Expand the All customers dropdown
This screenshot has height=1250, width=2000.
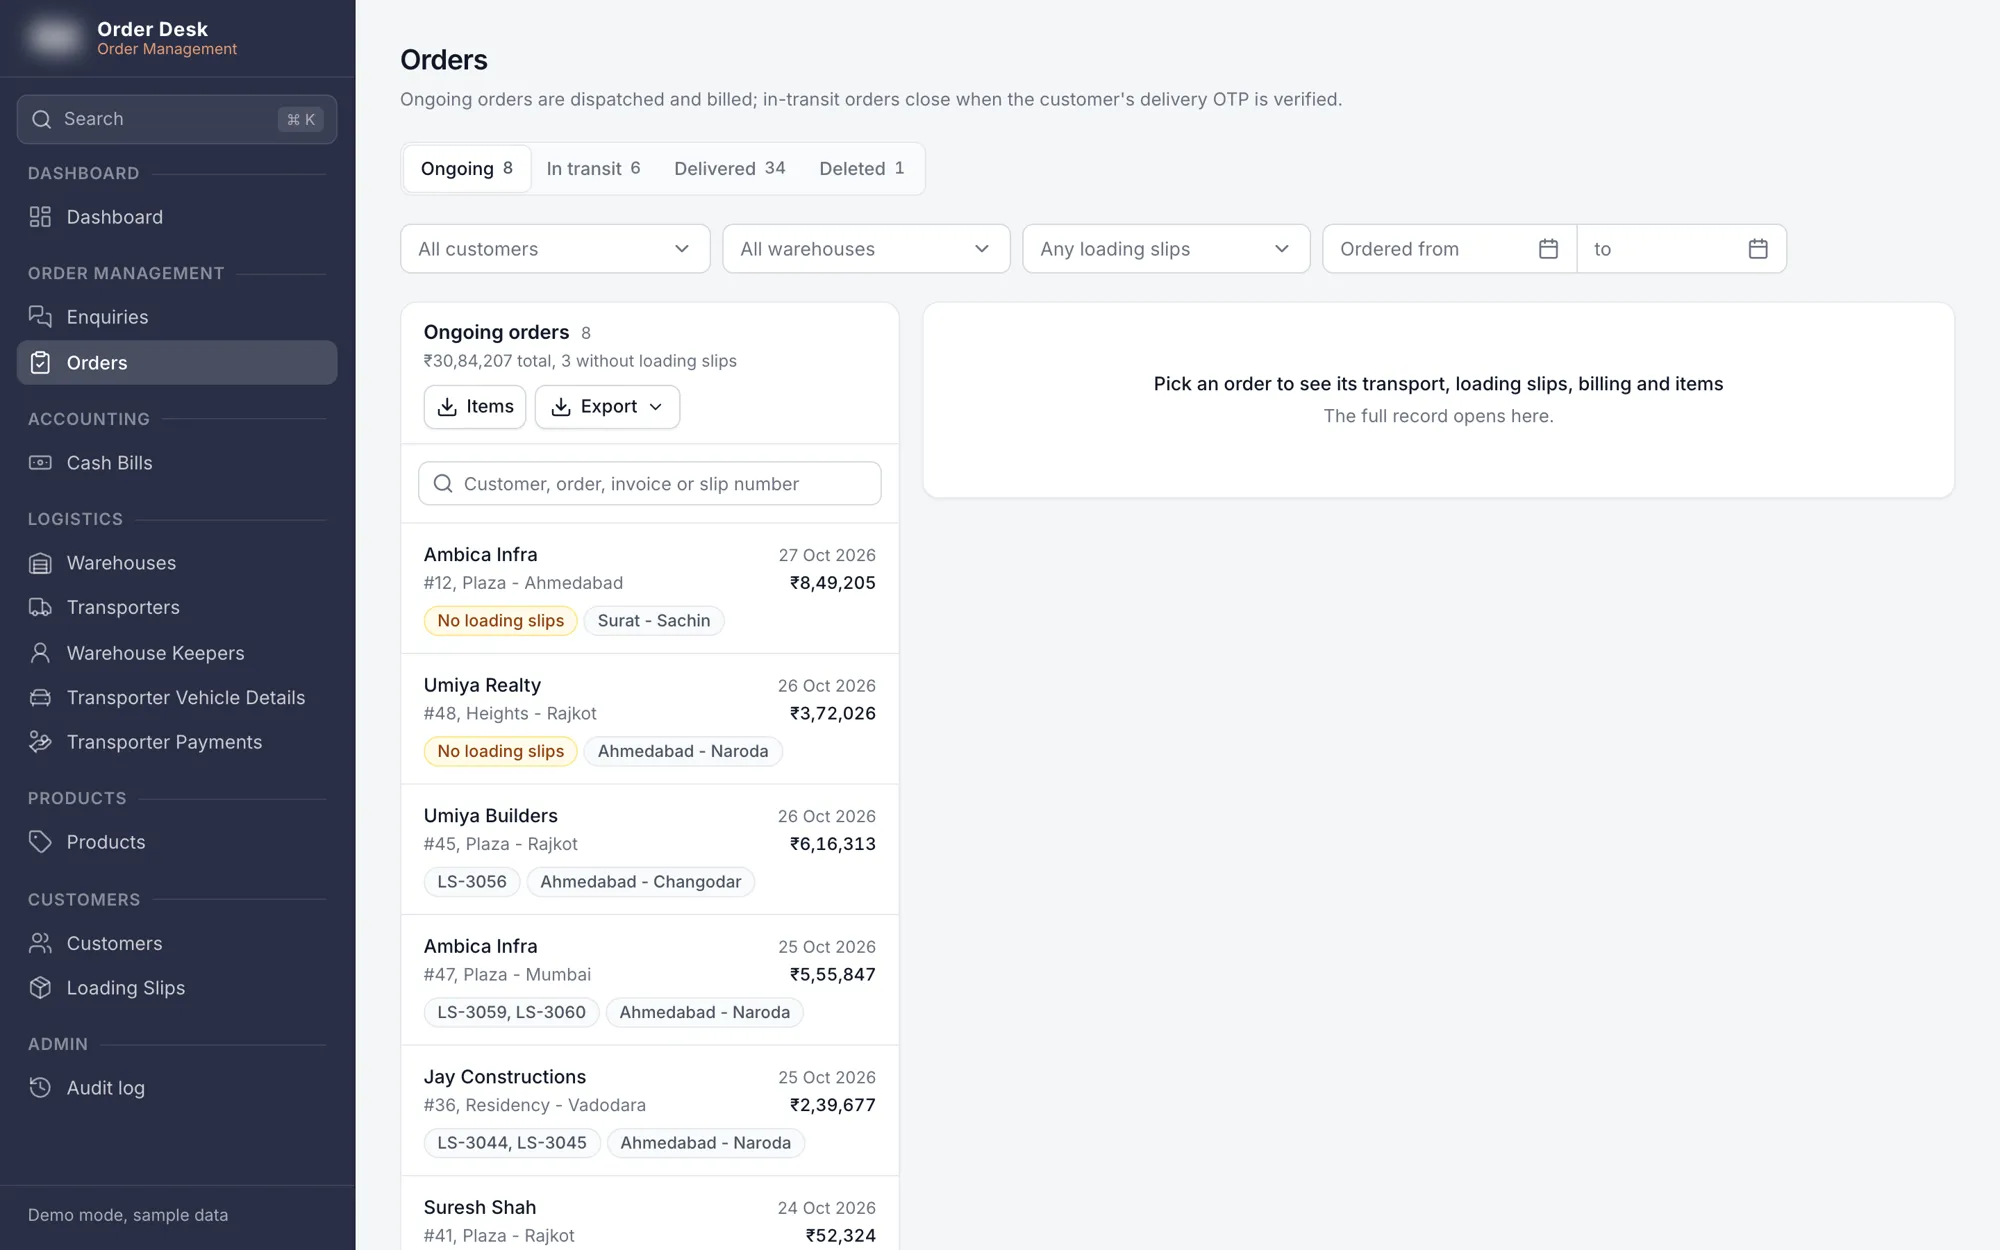[x=555, y=249]
